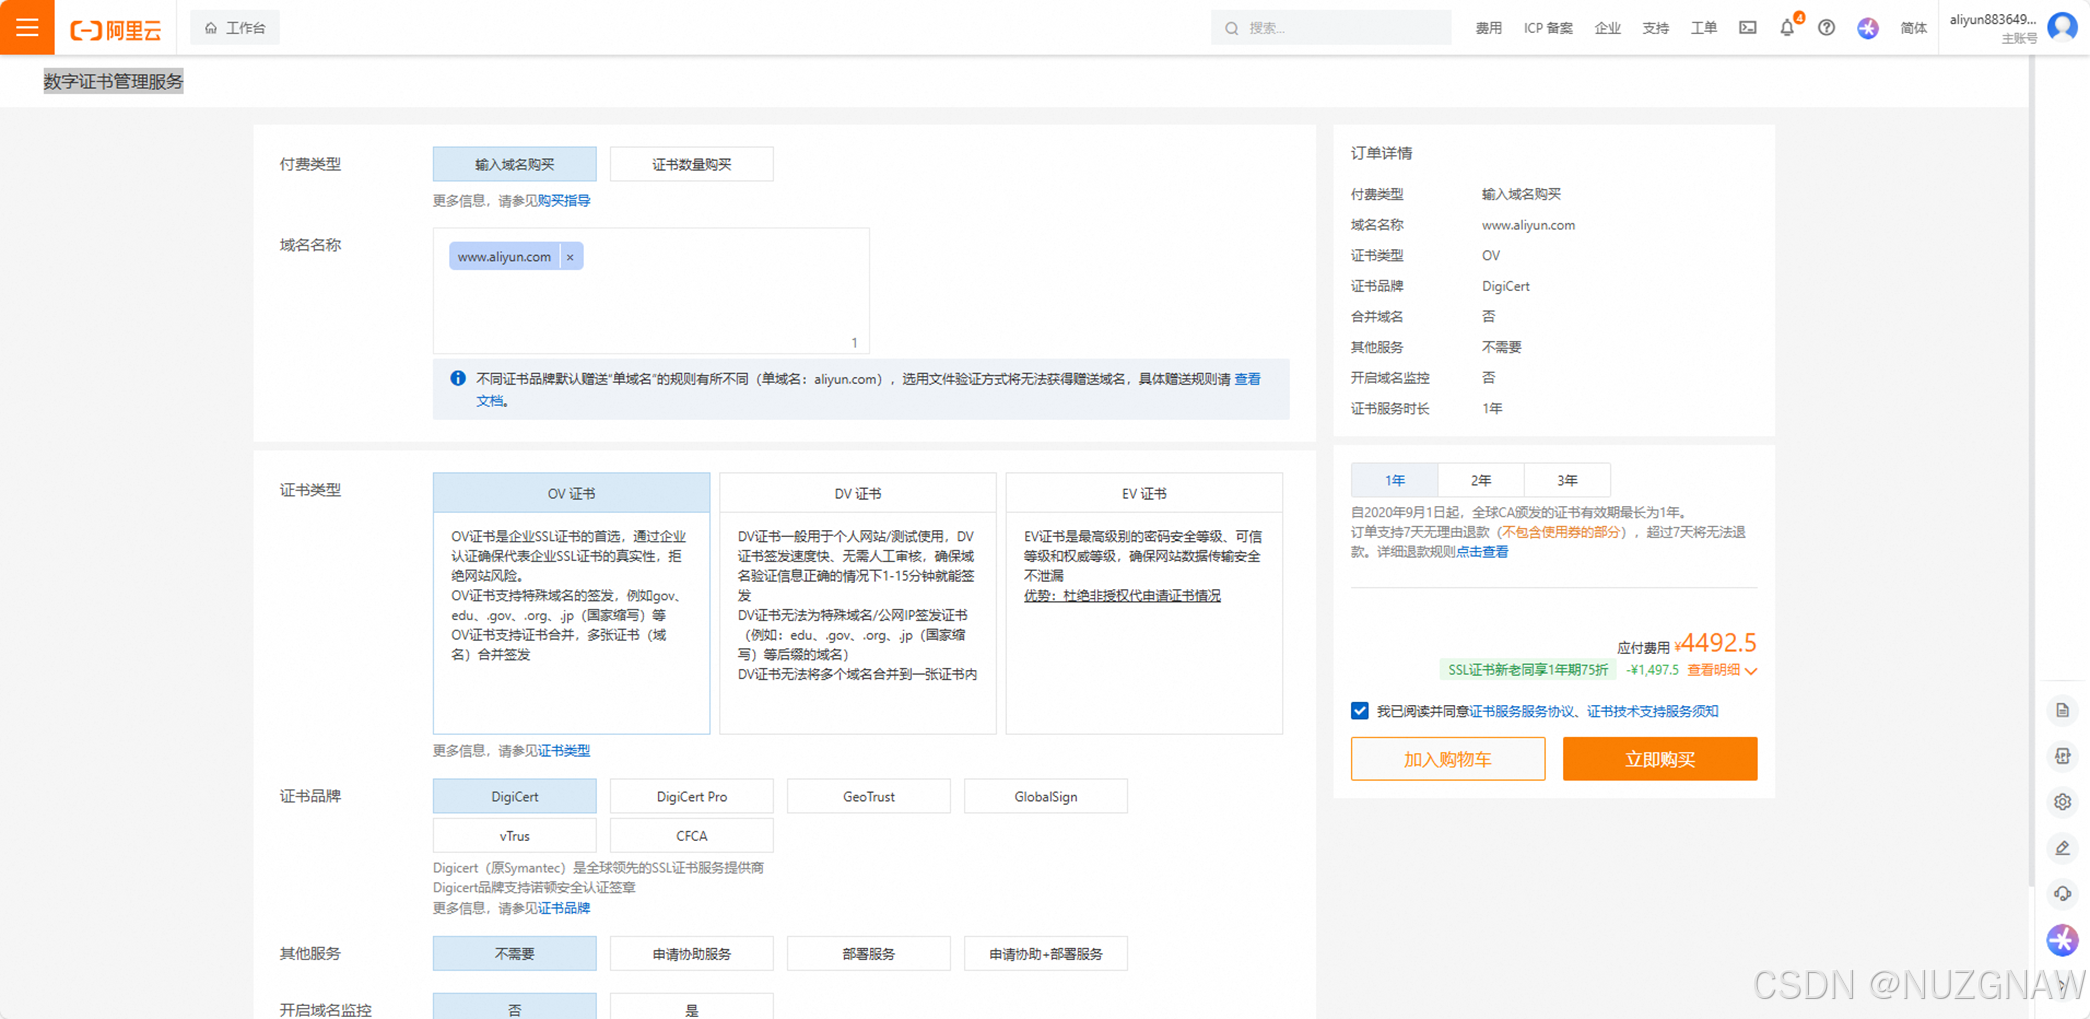
Task: Click the 数字证书管理服务 page title
Action: click(x=113, y=81)
